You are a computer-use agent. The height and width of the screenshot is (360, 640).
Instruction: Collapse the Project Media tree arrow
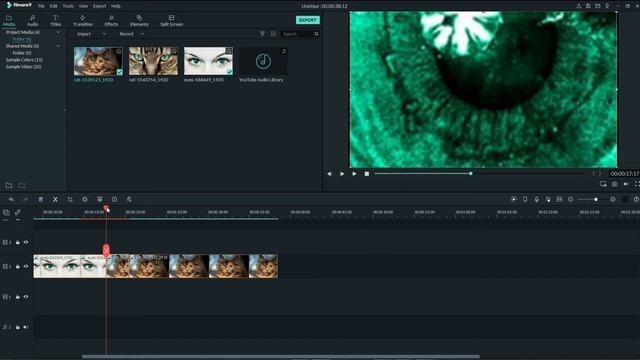(x=58, y=32)
